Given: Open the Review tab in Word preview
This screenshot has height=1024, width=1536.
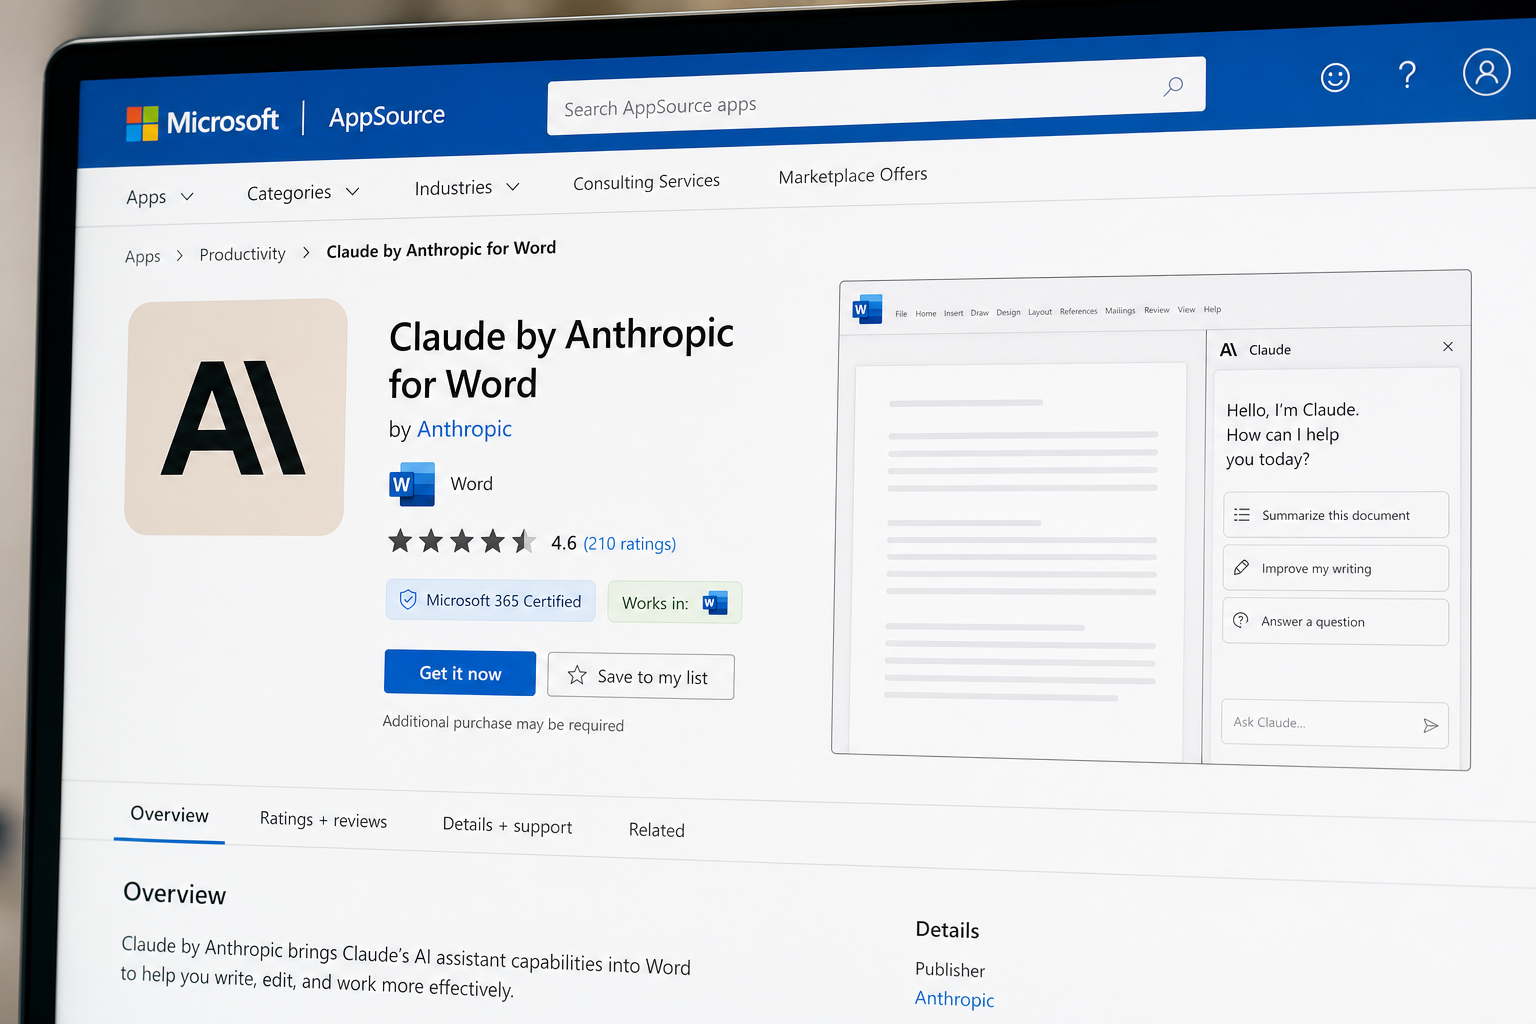Looking at the screenshot, I should tap(1157, 310).
